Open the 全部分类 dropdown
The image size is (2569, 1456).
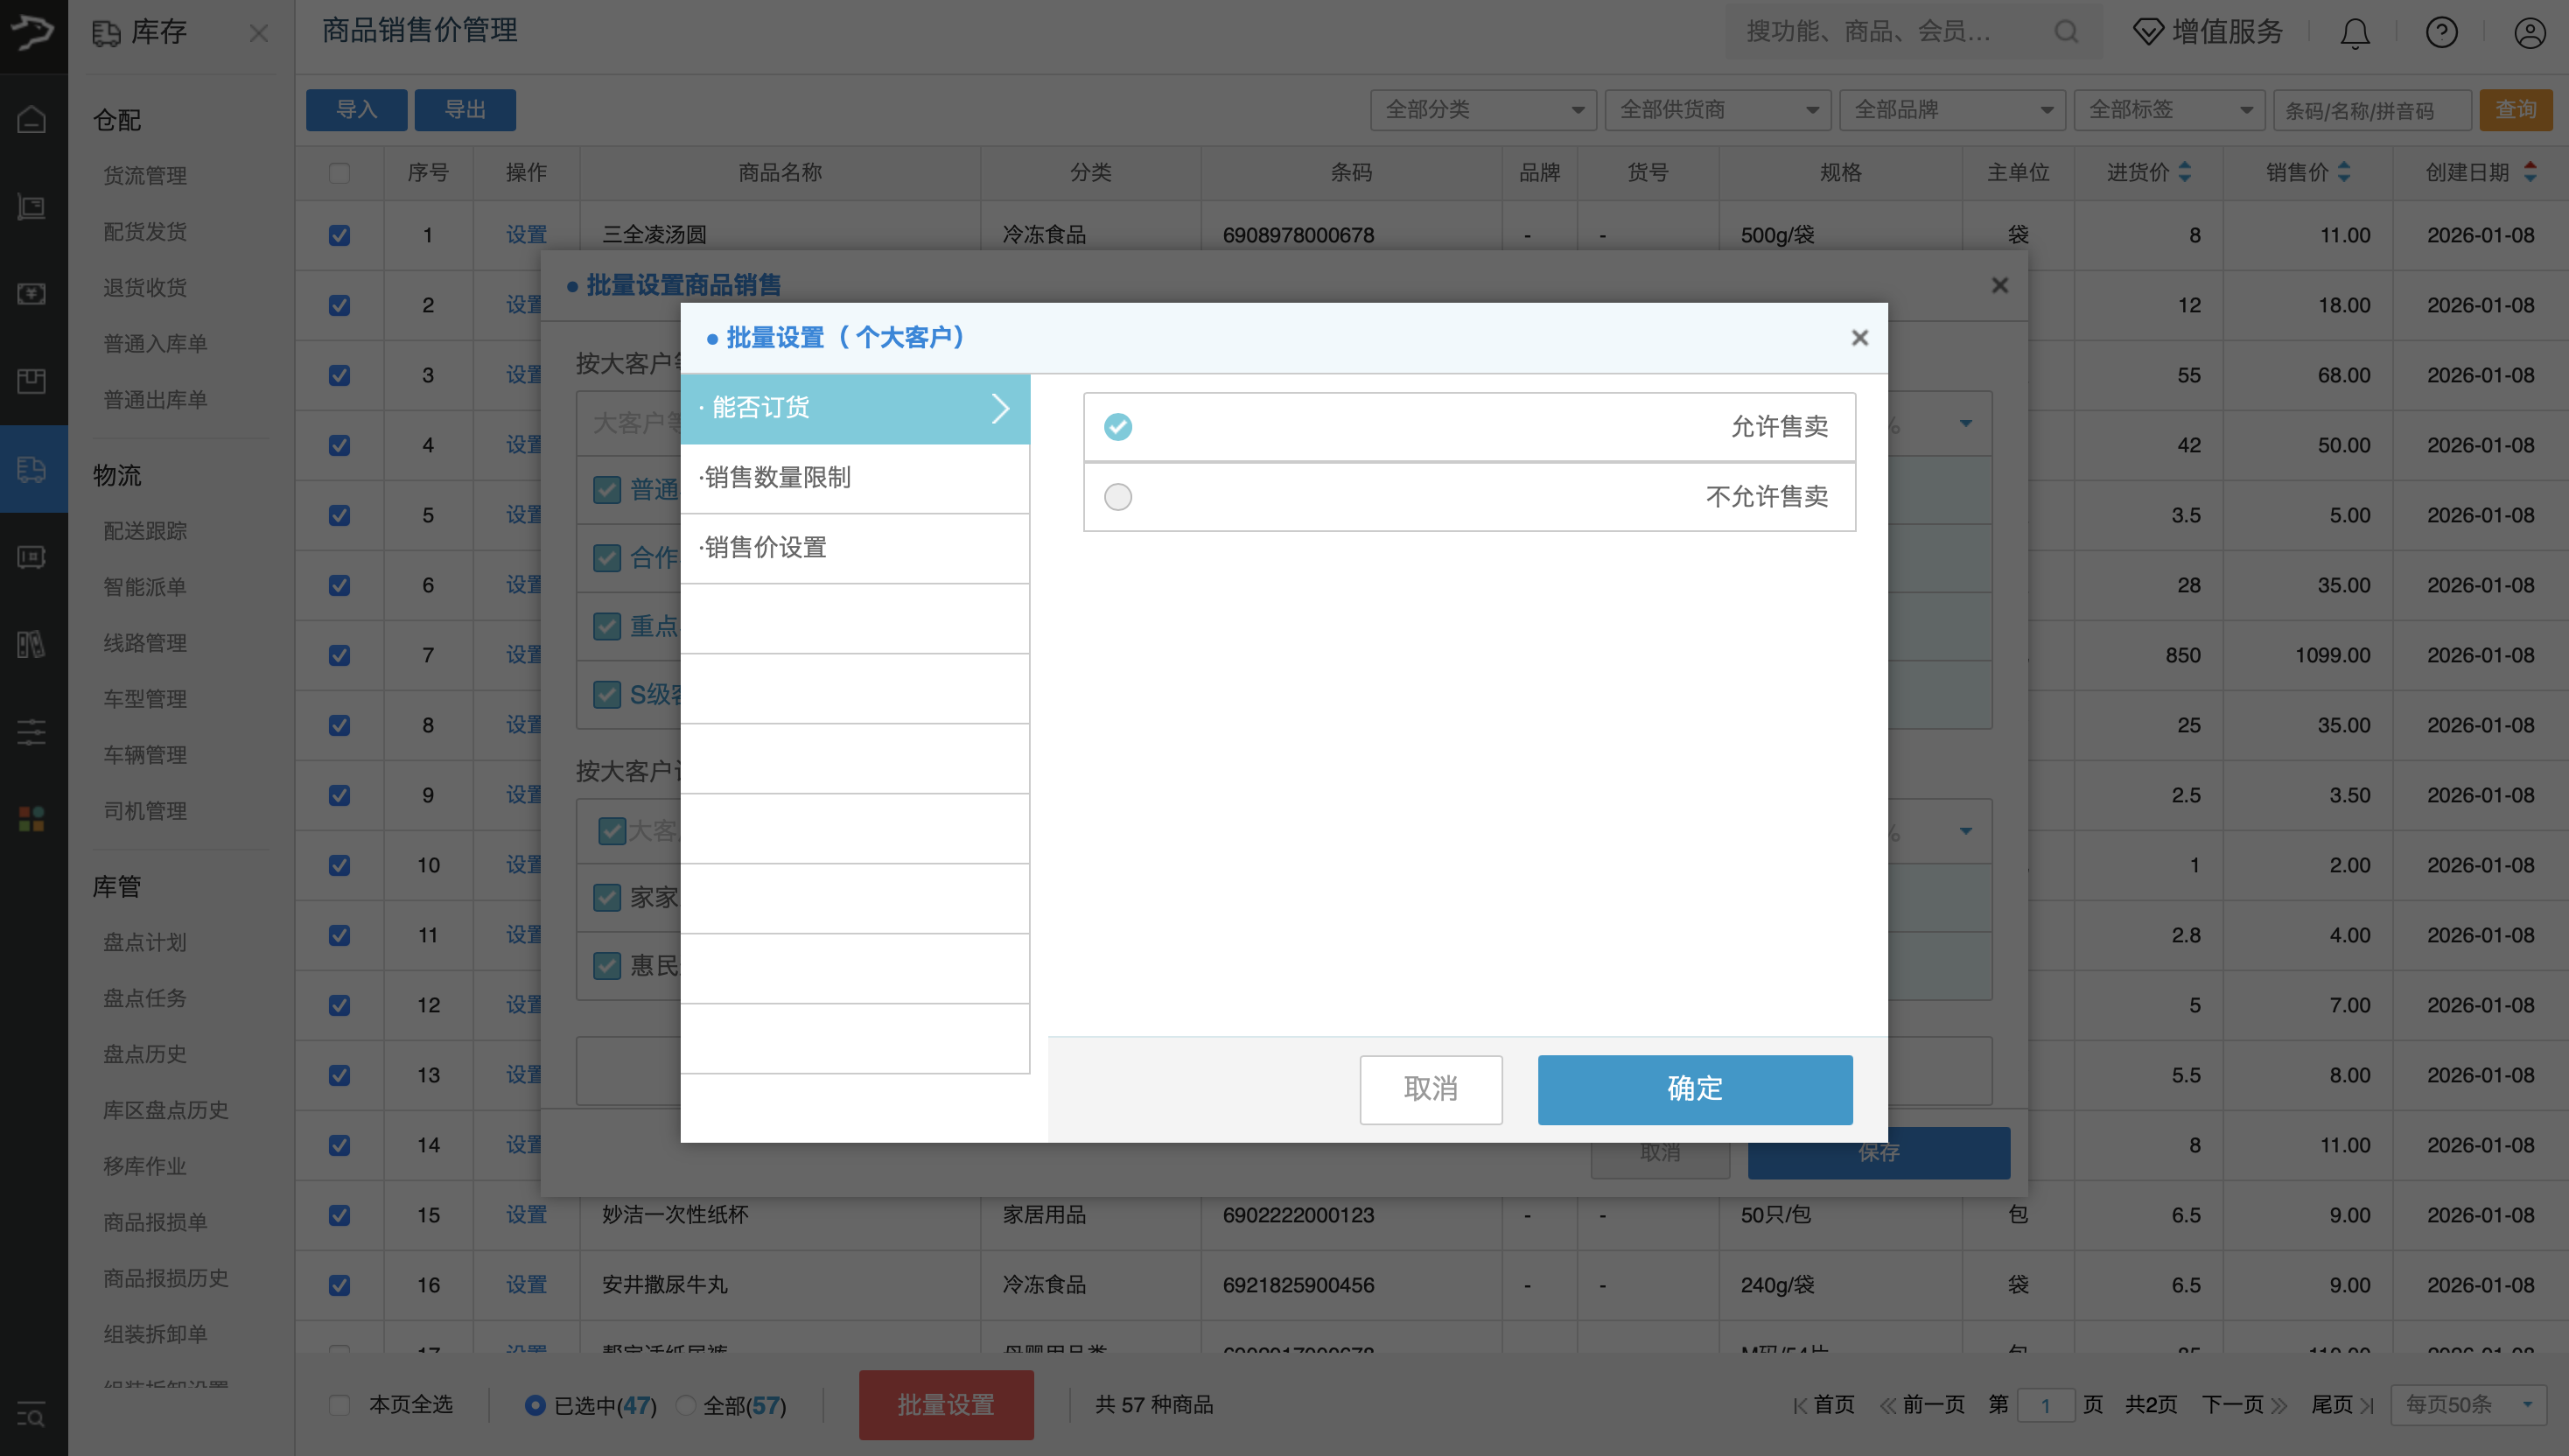[1481, 110]
